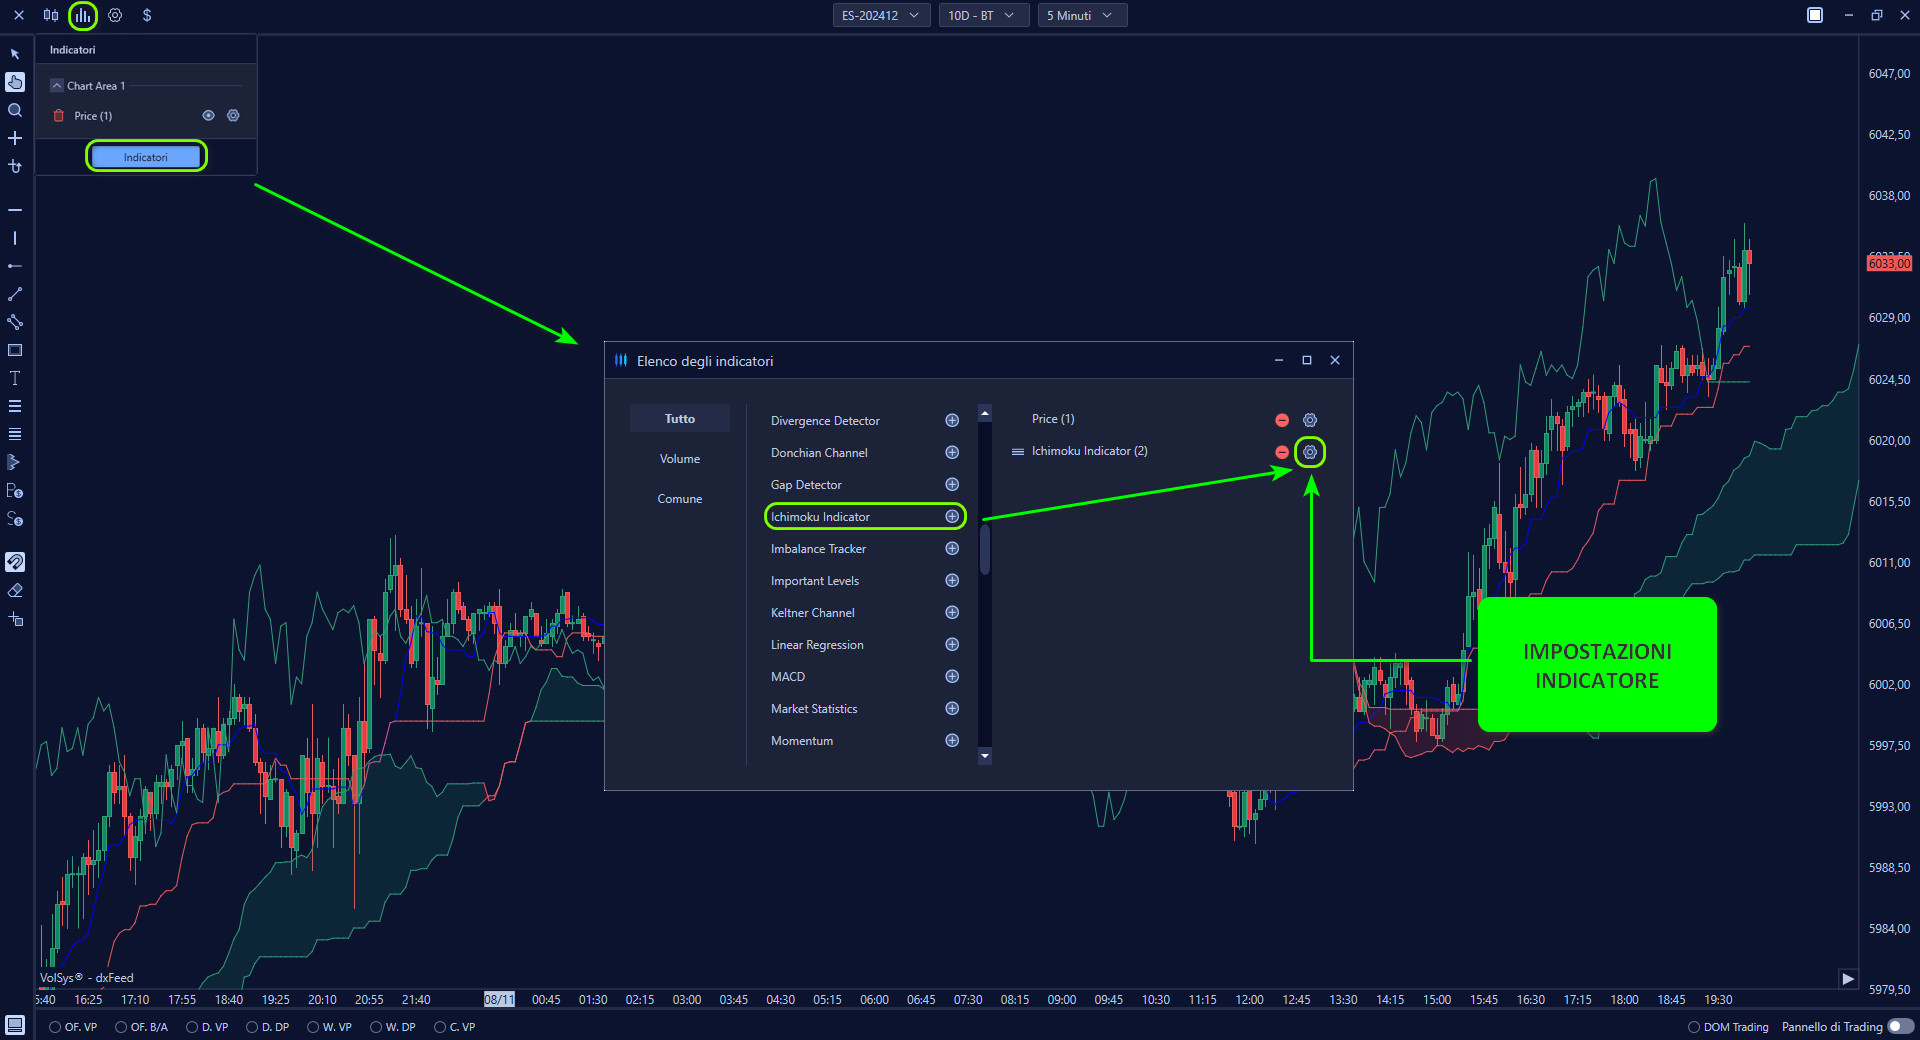Click the panel layout icon bottom left
The height and width of the screenshot is (1040, 1920).
[15, 1025]
